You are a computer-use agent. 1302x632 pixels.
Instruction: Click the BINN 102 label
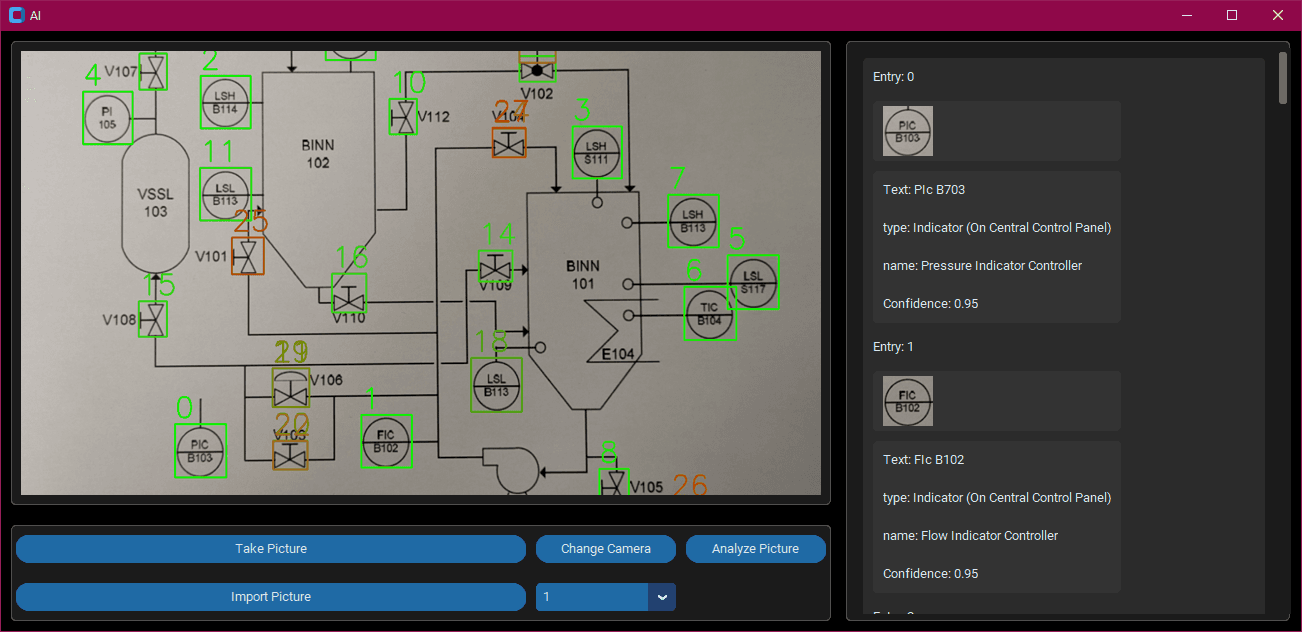(x=318, y=154)
